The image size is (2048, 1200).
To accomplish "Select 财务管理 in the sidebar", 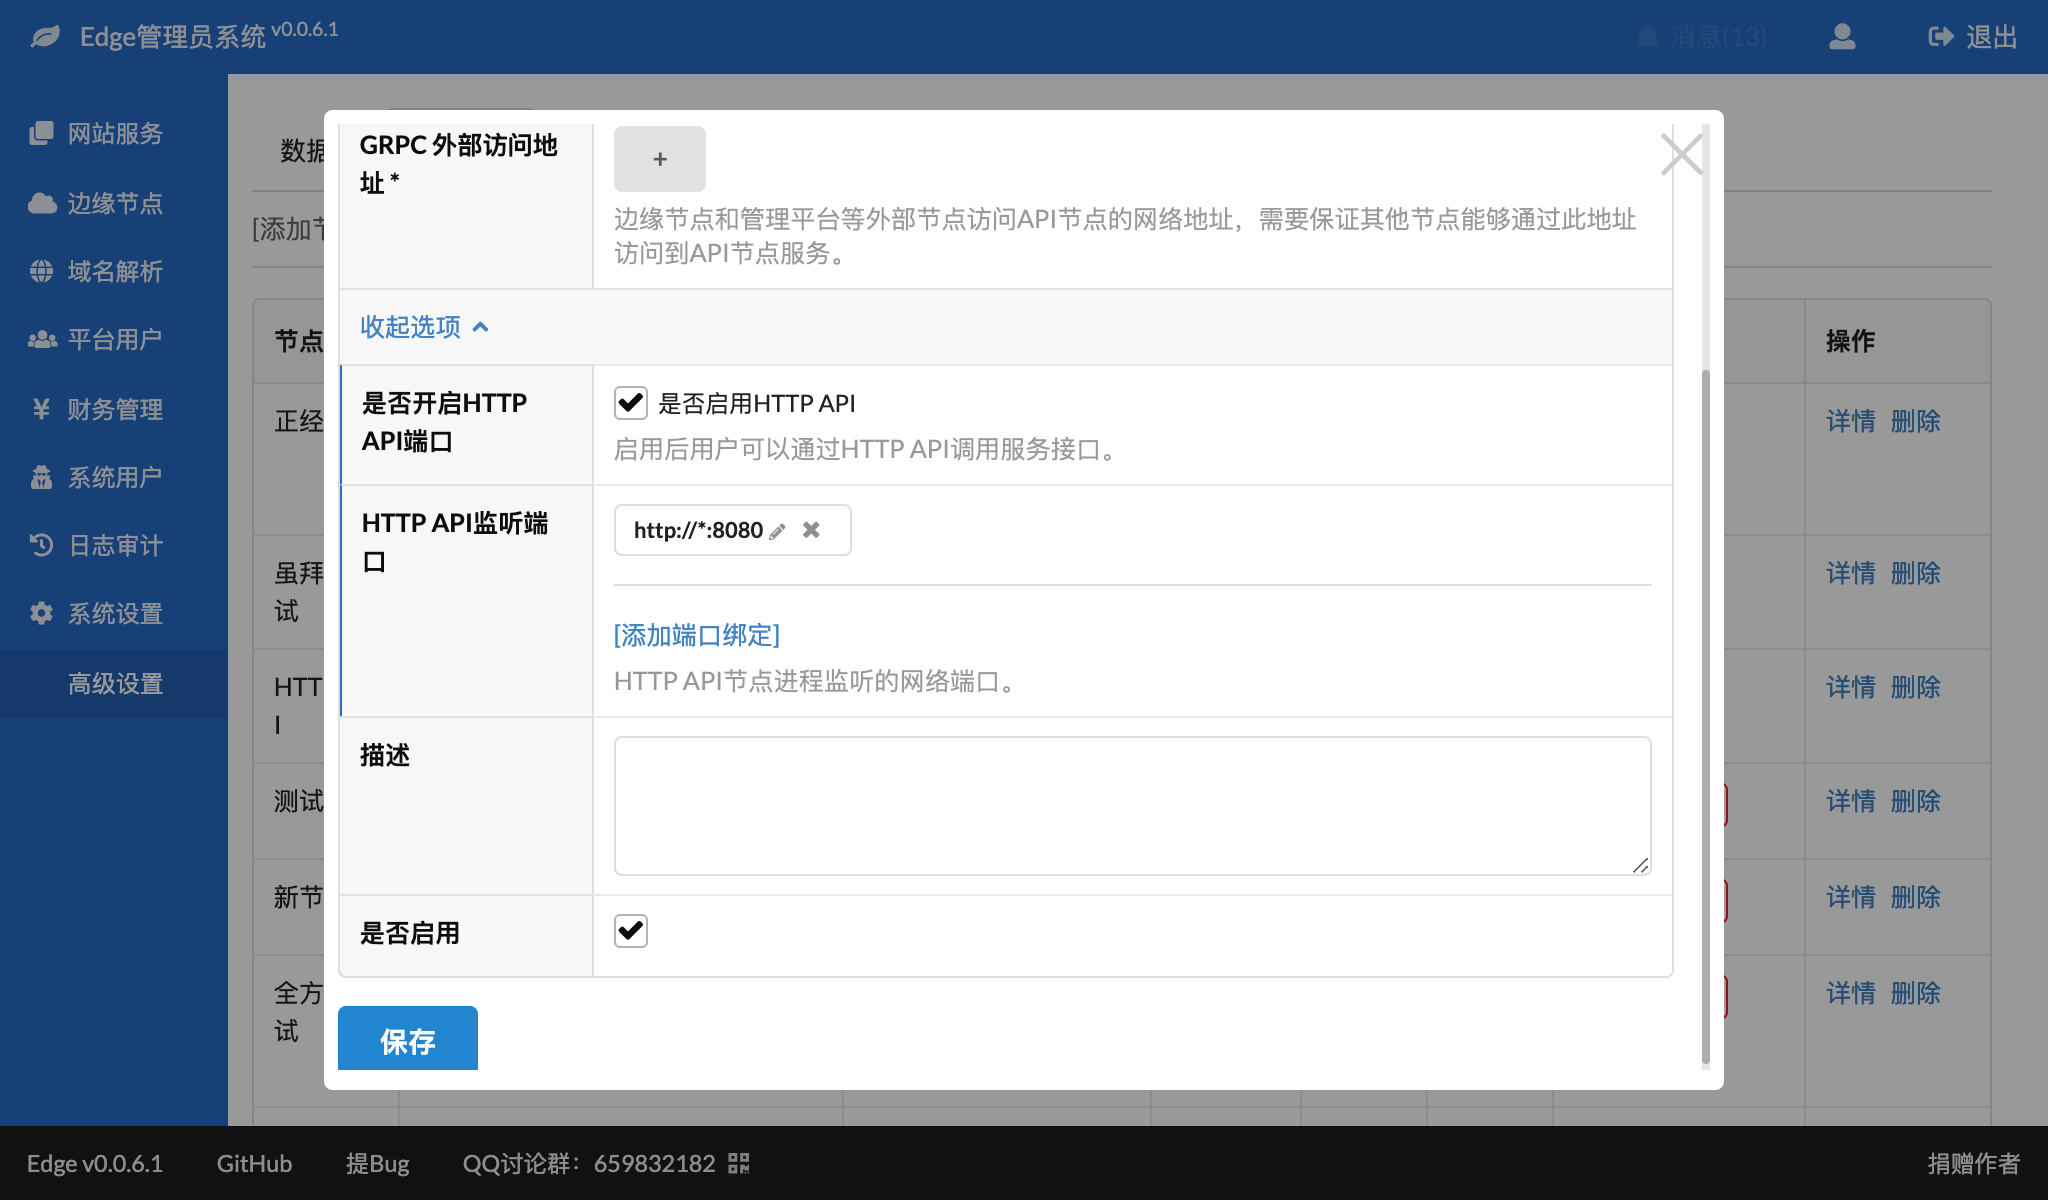I will tap(114, 409).
